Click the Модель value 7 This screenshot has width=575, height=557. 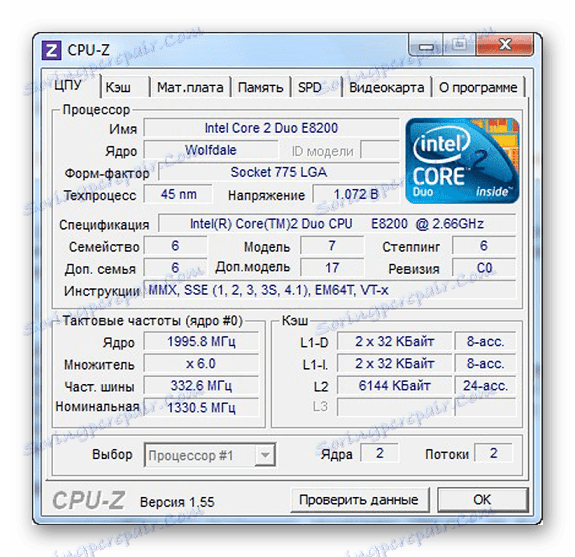point(332,245)
